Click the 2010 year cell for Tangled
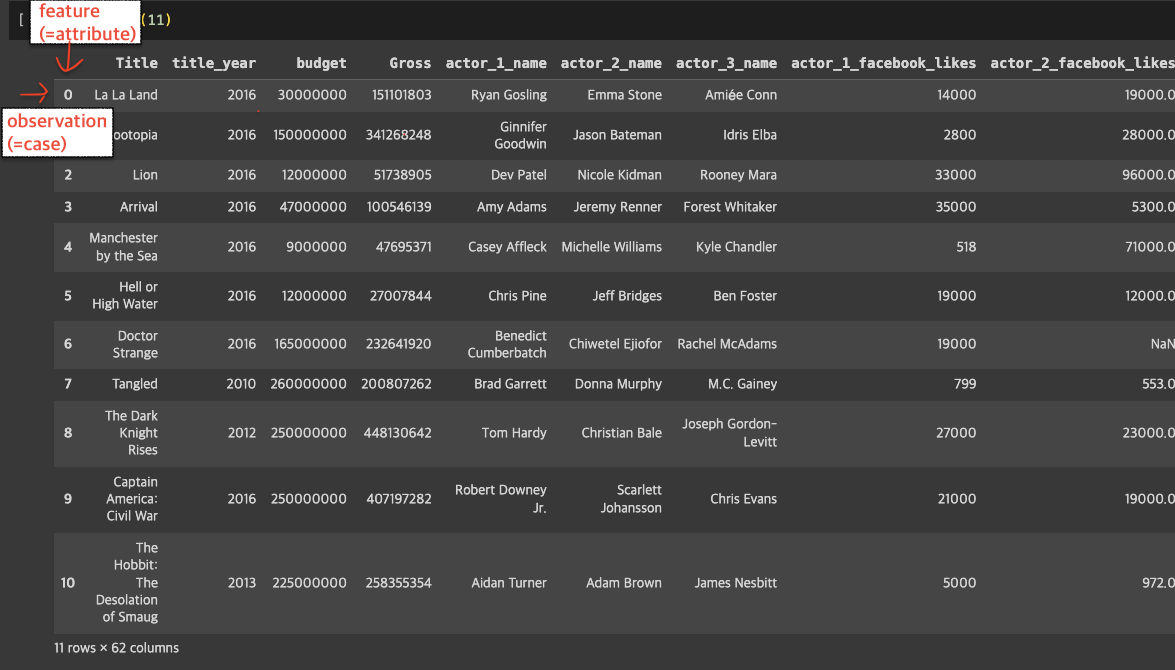The image size is (1175, 670). coord(241,384)
